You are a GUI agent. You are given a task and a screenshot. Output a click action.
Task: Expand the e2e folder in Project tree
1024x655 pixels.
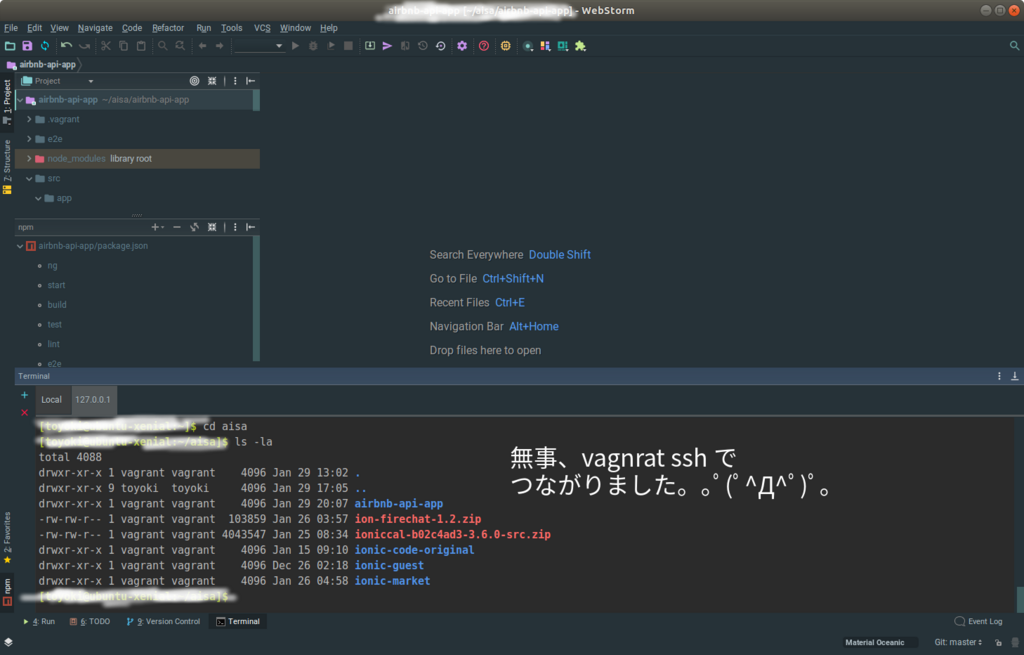[x=29, y=139]
